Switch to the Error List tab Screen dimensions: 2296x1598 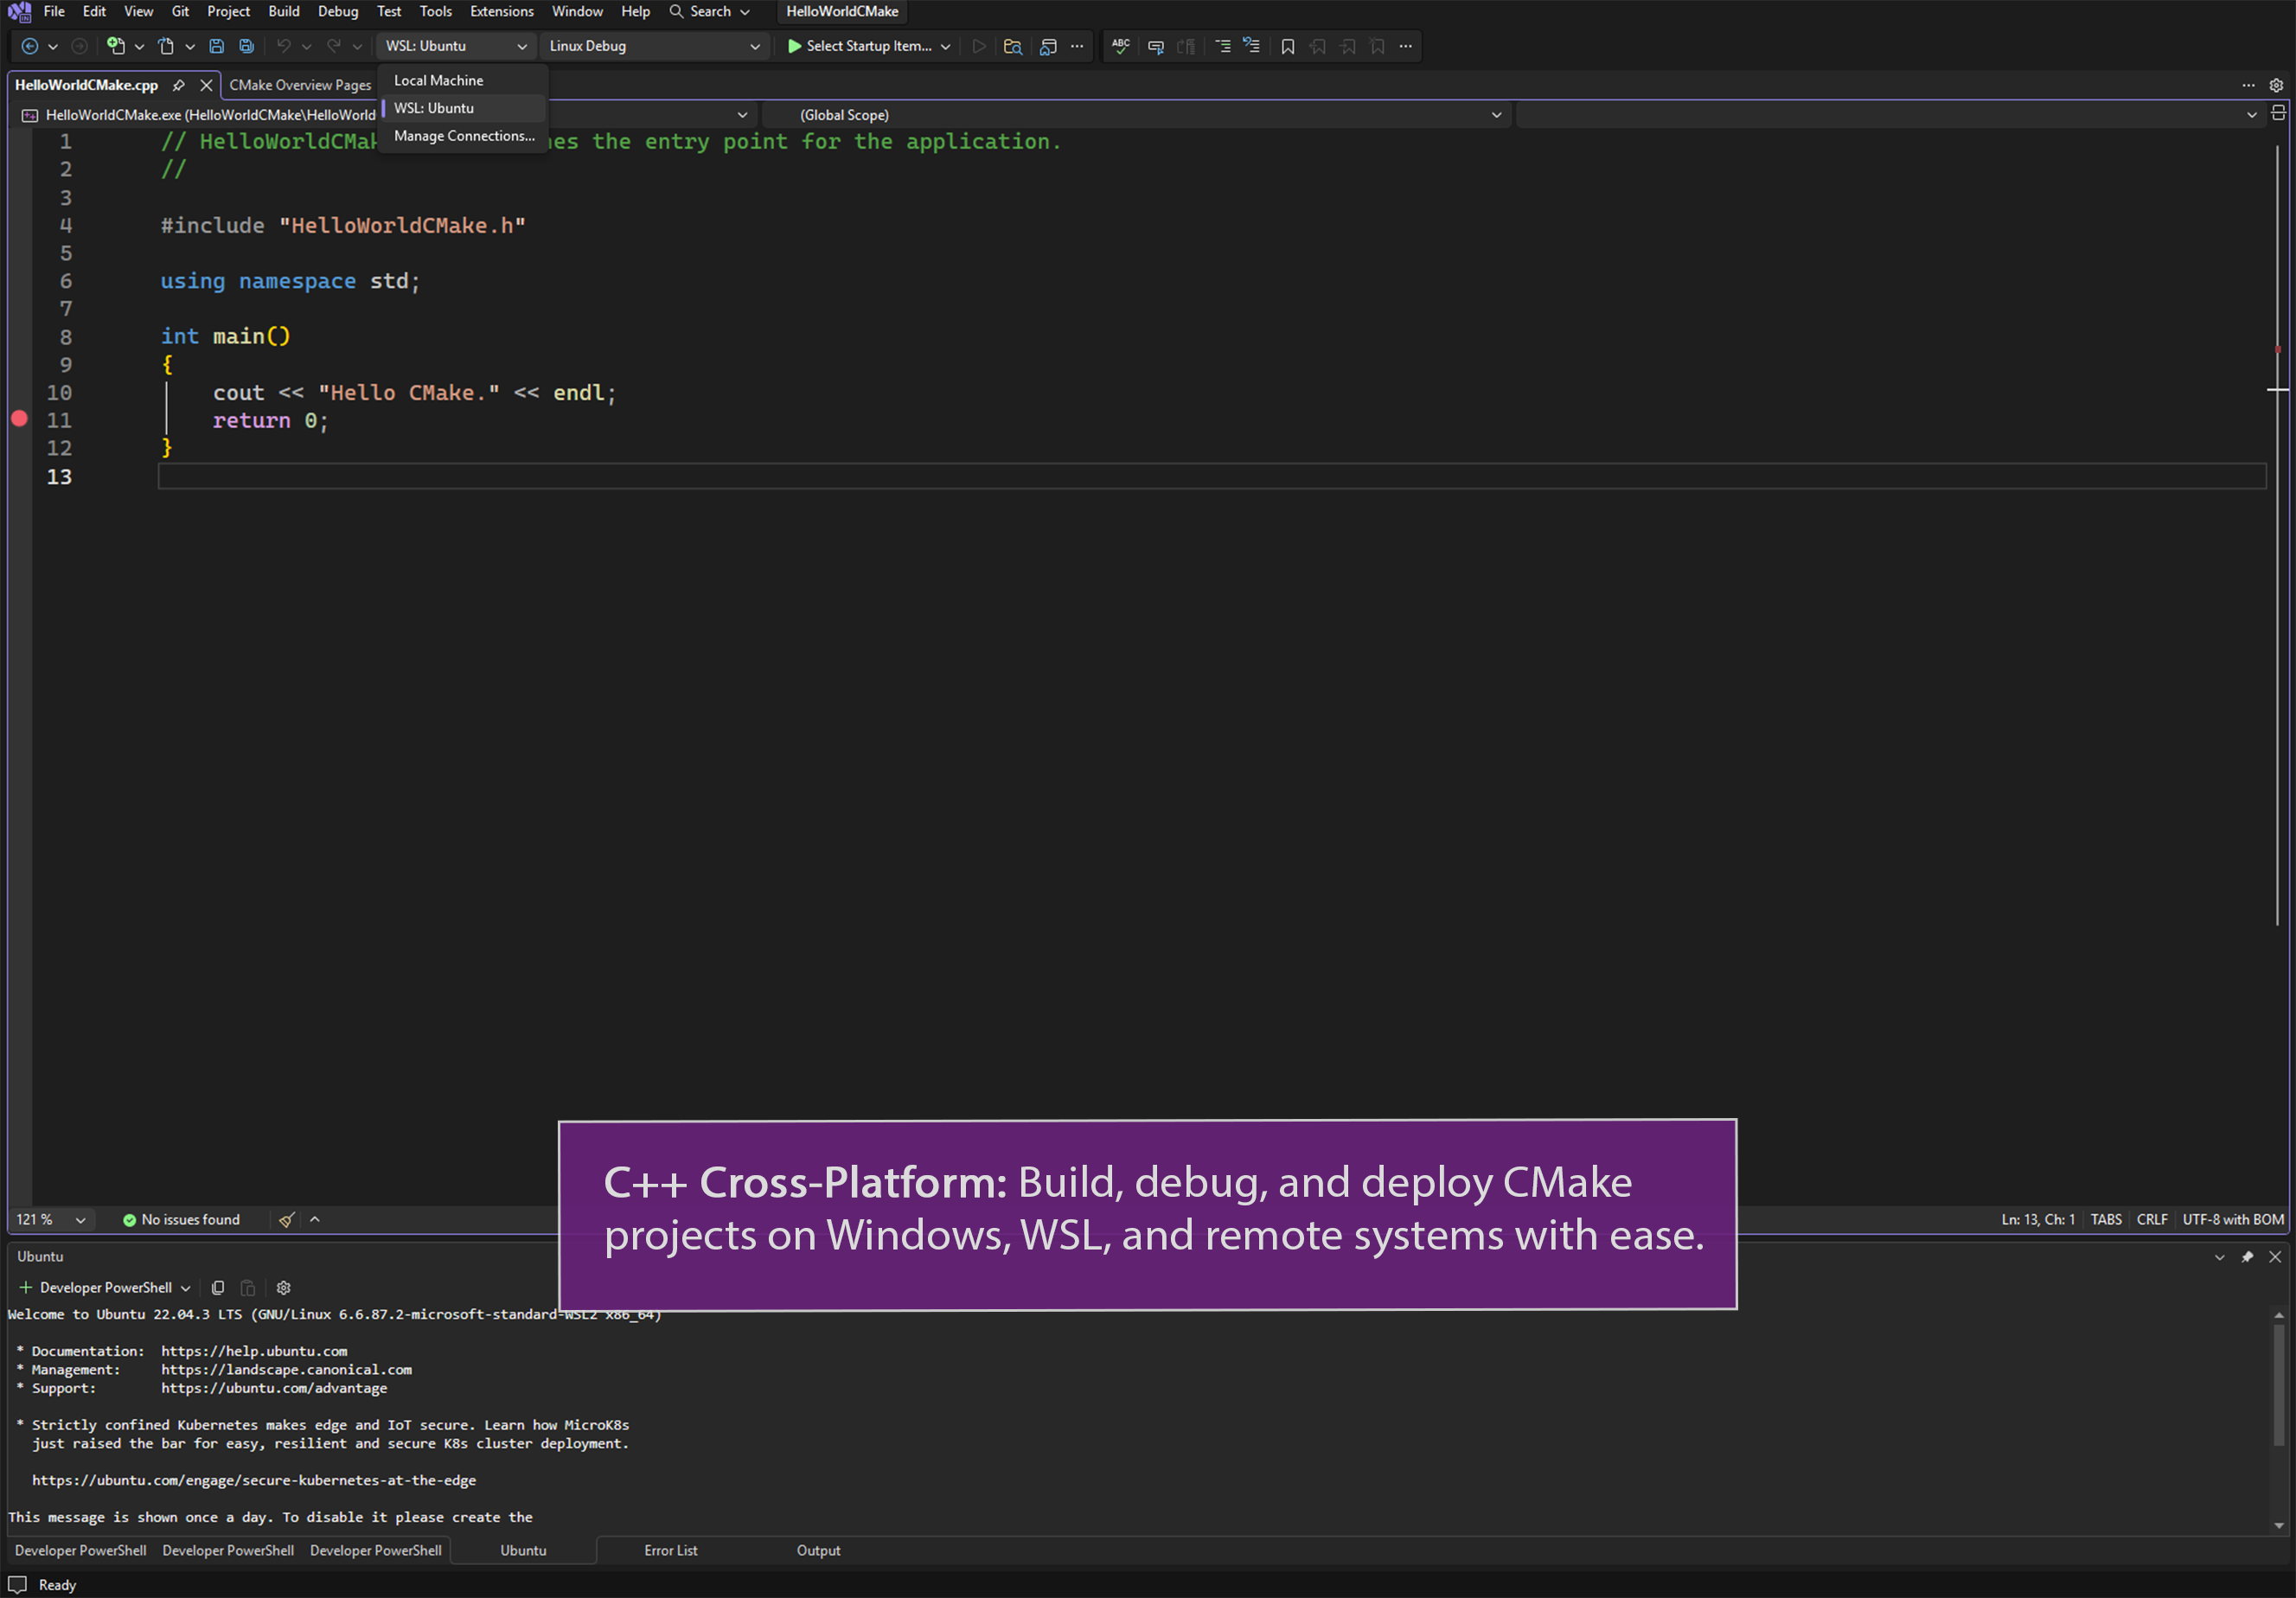pos(671,1549)
